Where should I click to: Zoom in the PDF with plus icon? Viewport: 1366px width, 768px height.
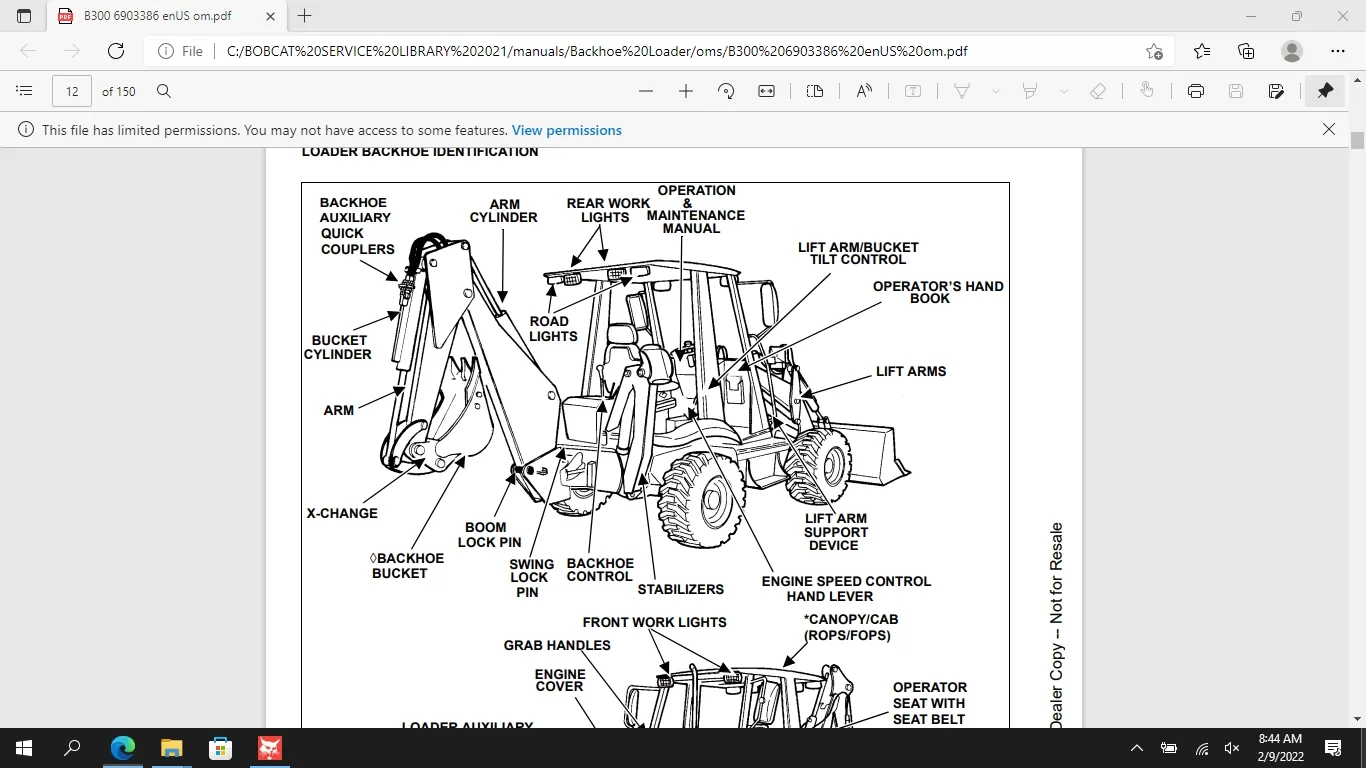686,91
